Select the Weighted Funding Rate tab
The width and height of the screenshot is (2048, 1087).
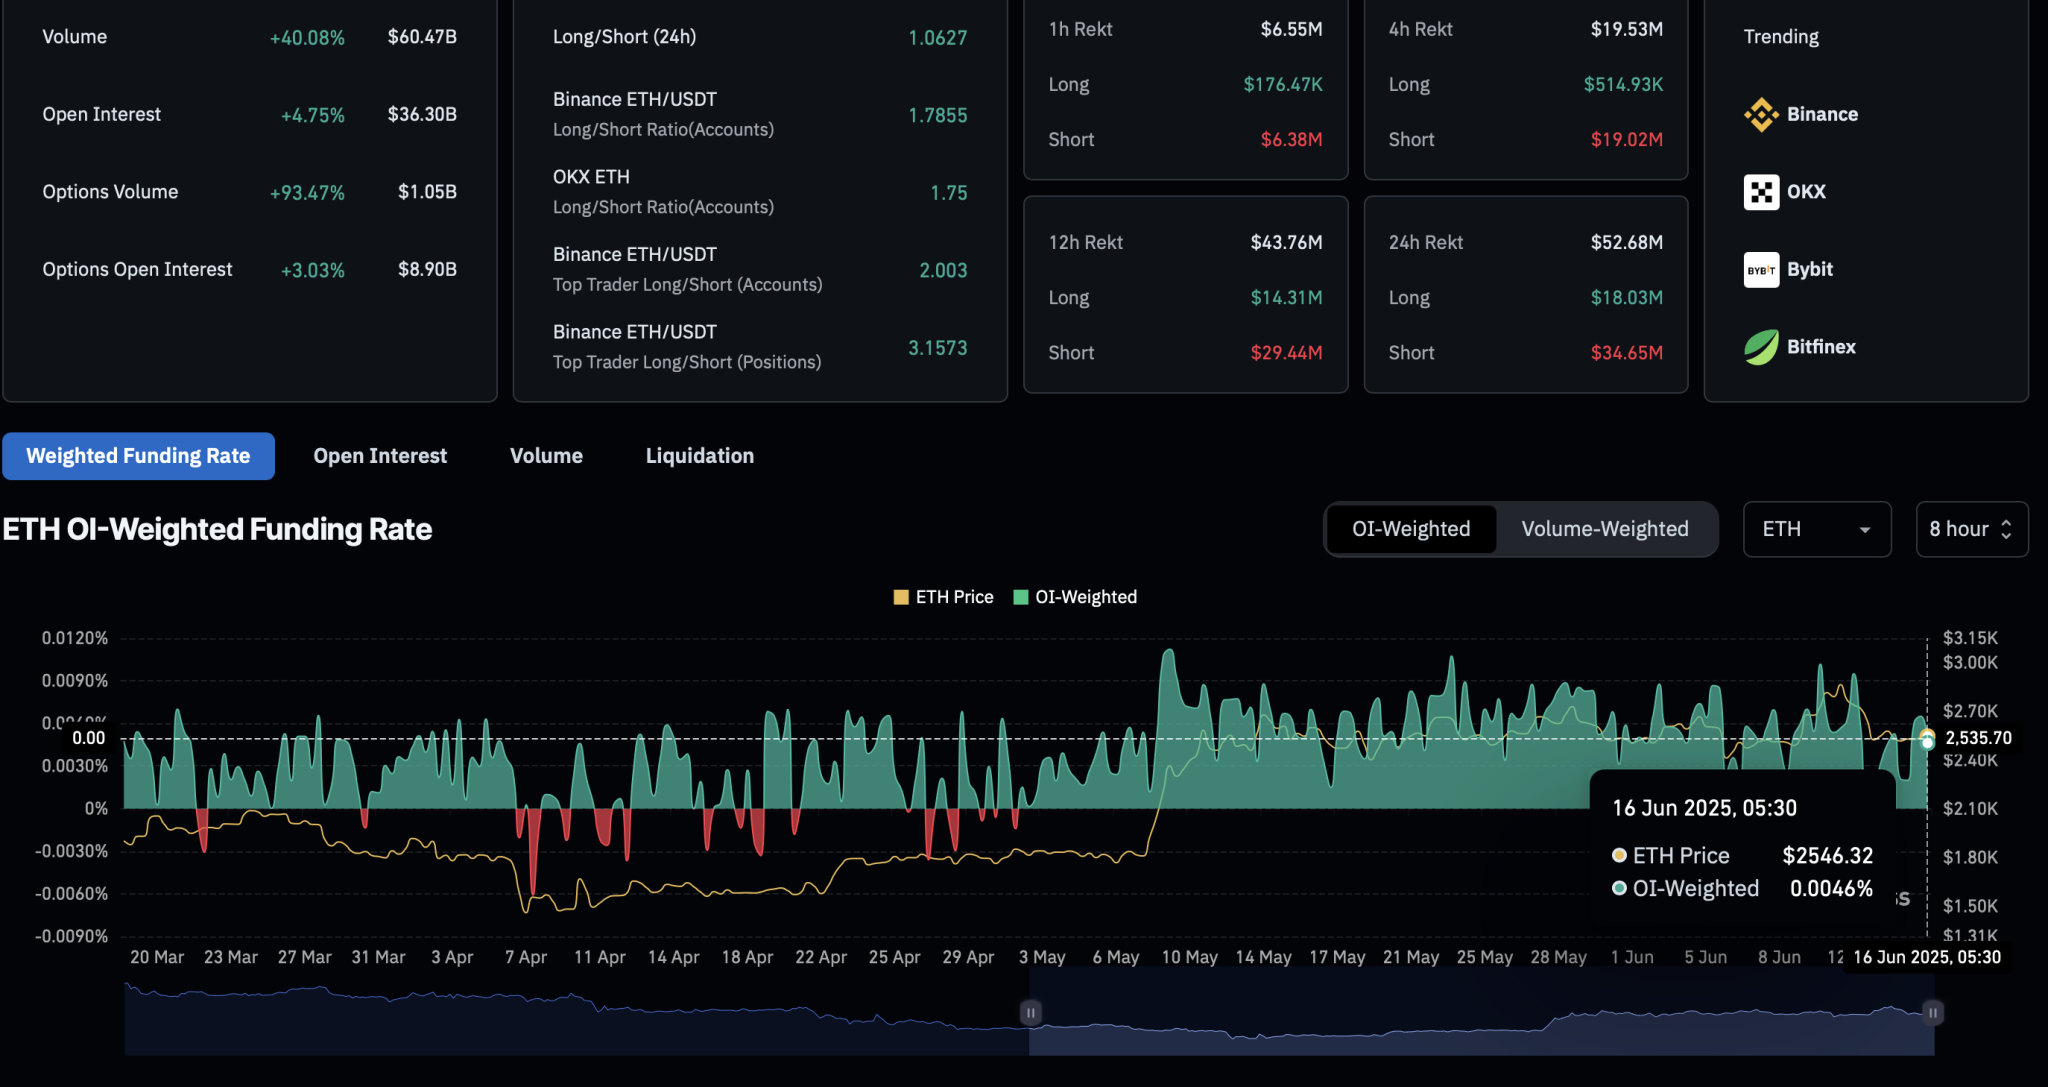pyautogui.click(x=138, y=456)
